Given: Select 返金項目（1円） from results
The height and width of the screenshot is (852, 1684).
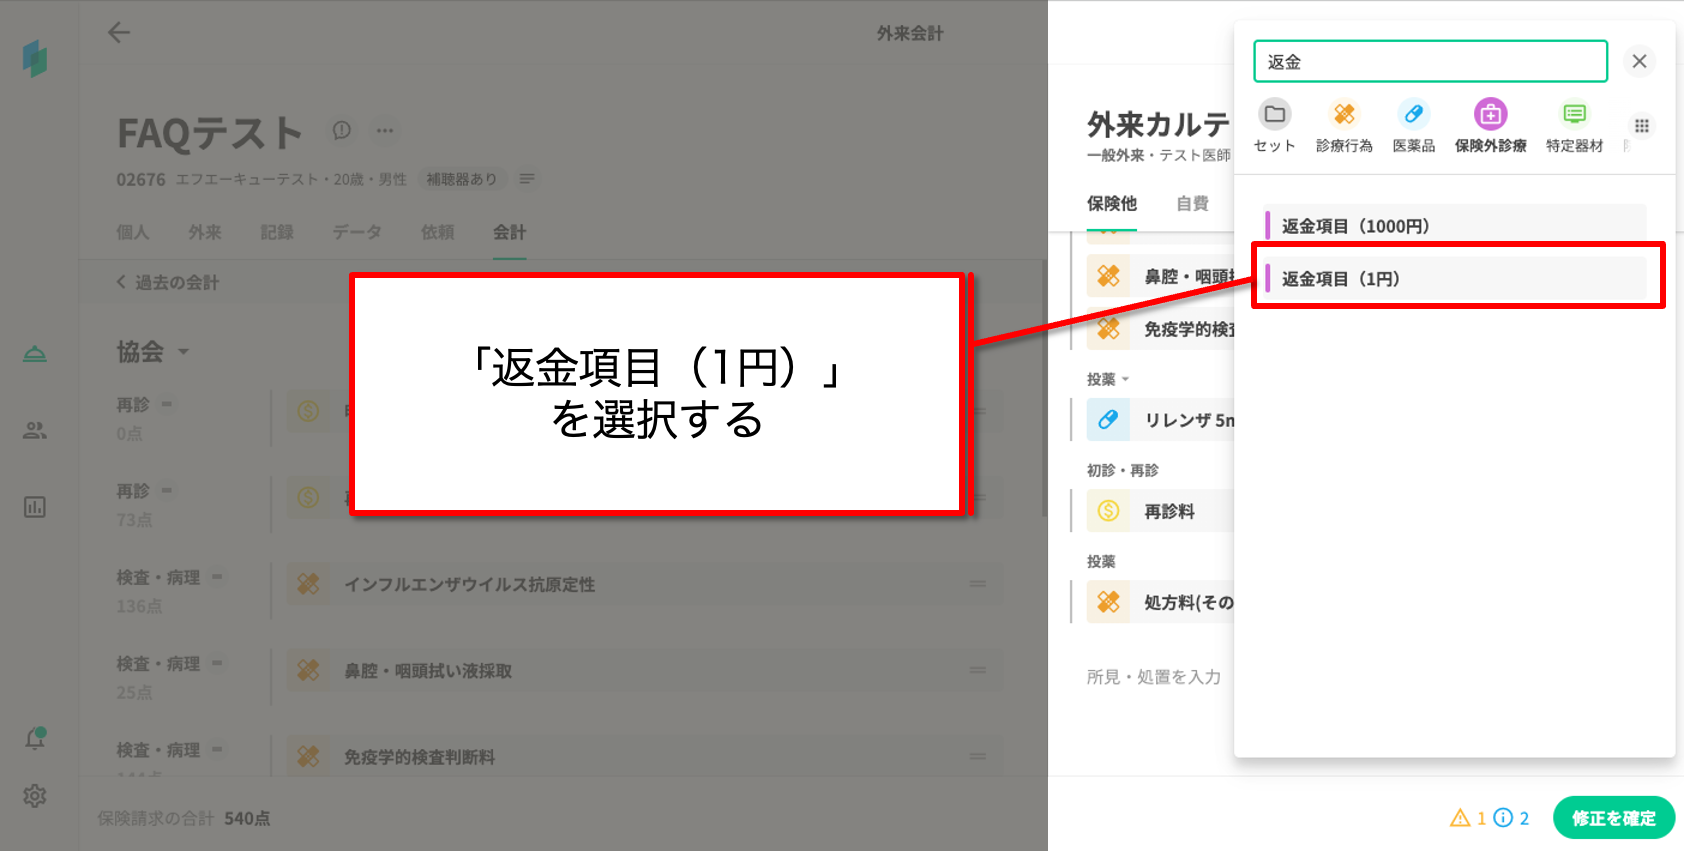Looking at the screenshot, I should (1455, 279).
